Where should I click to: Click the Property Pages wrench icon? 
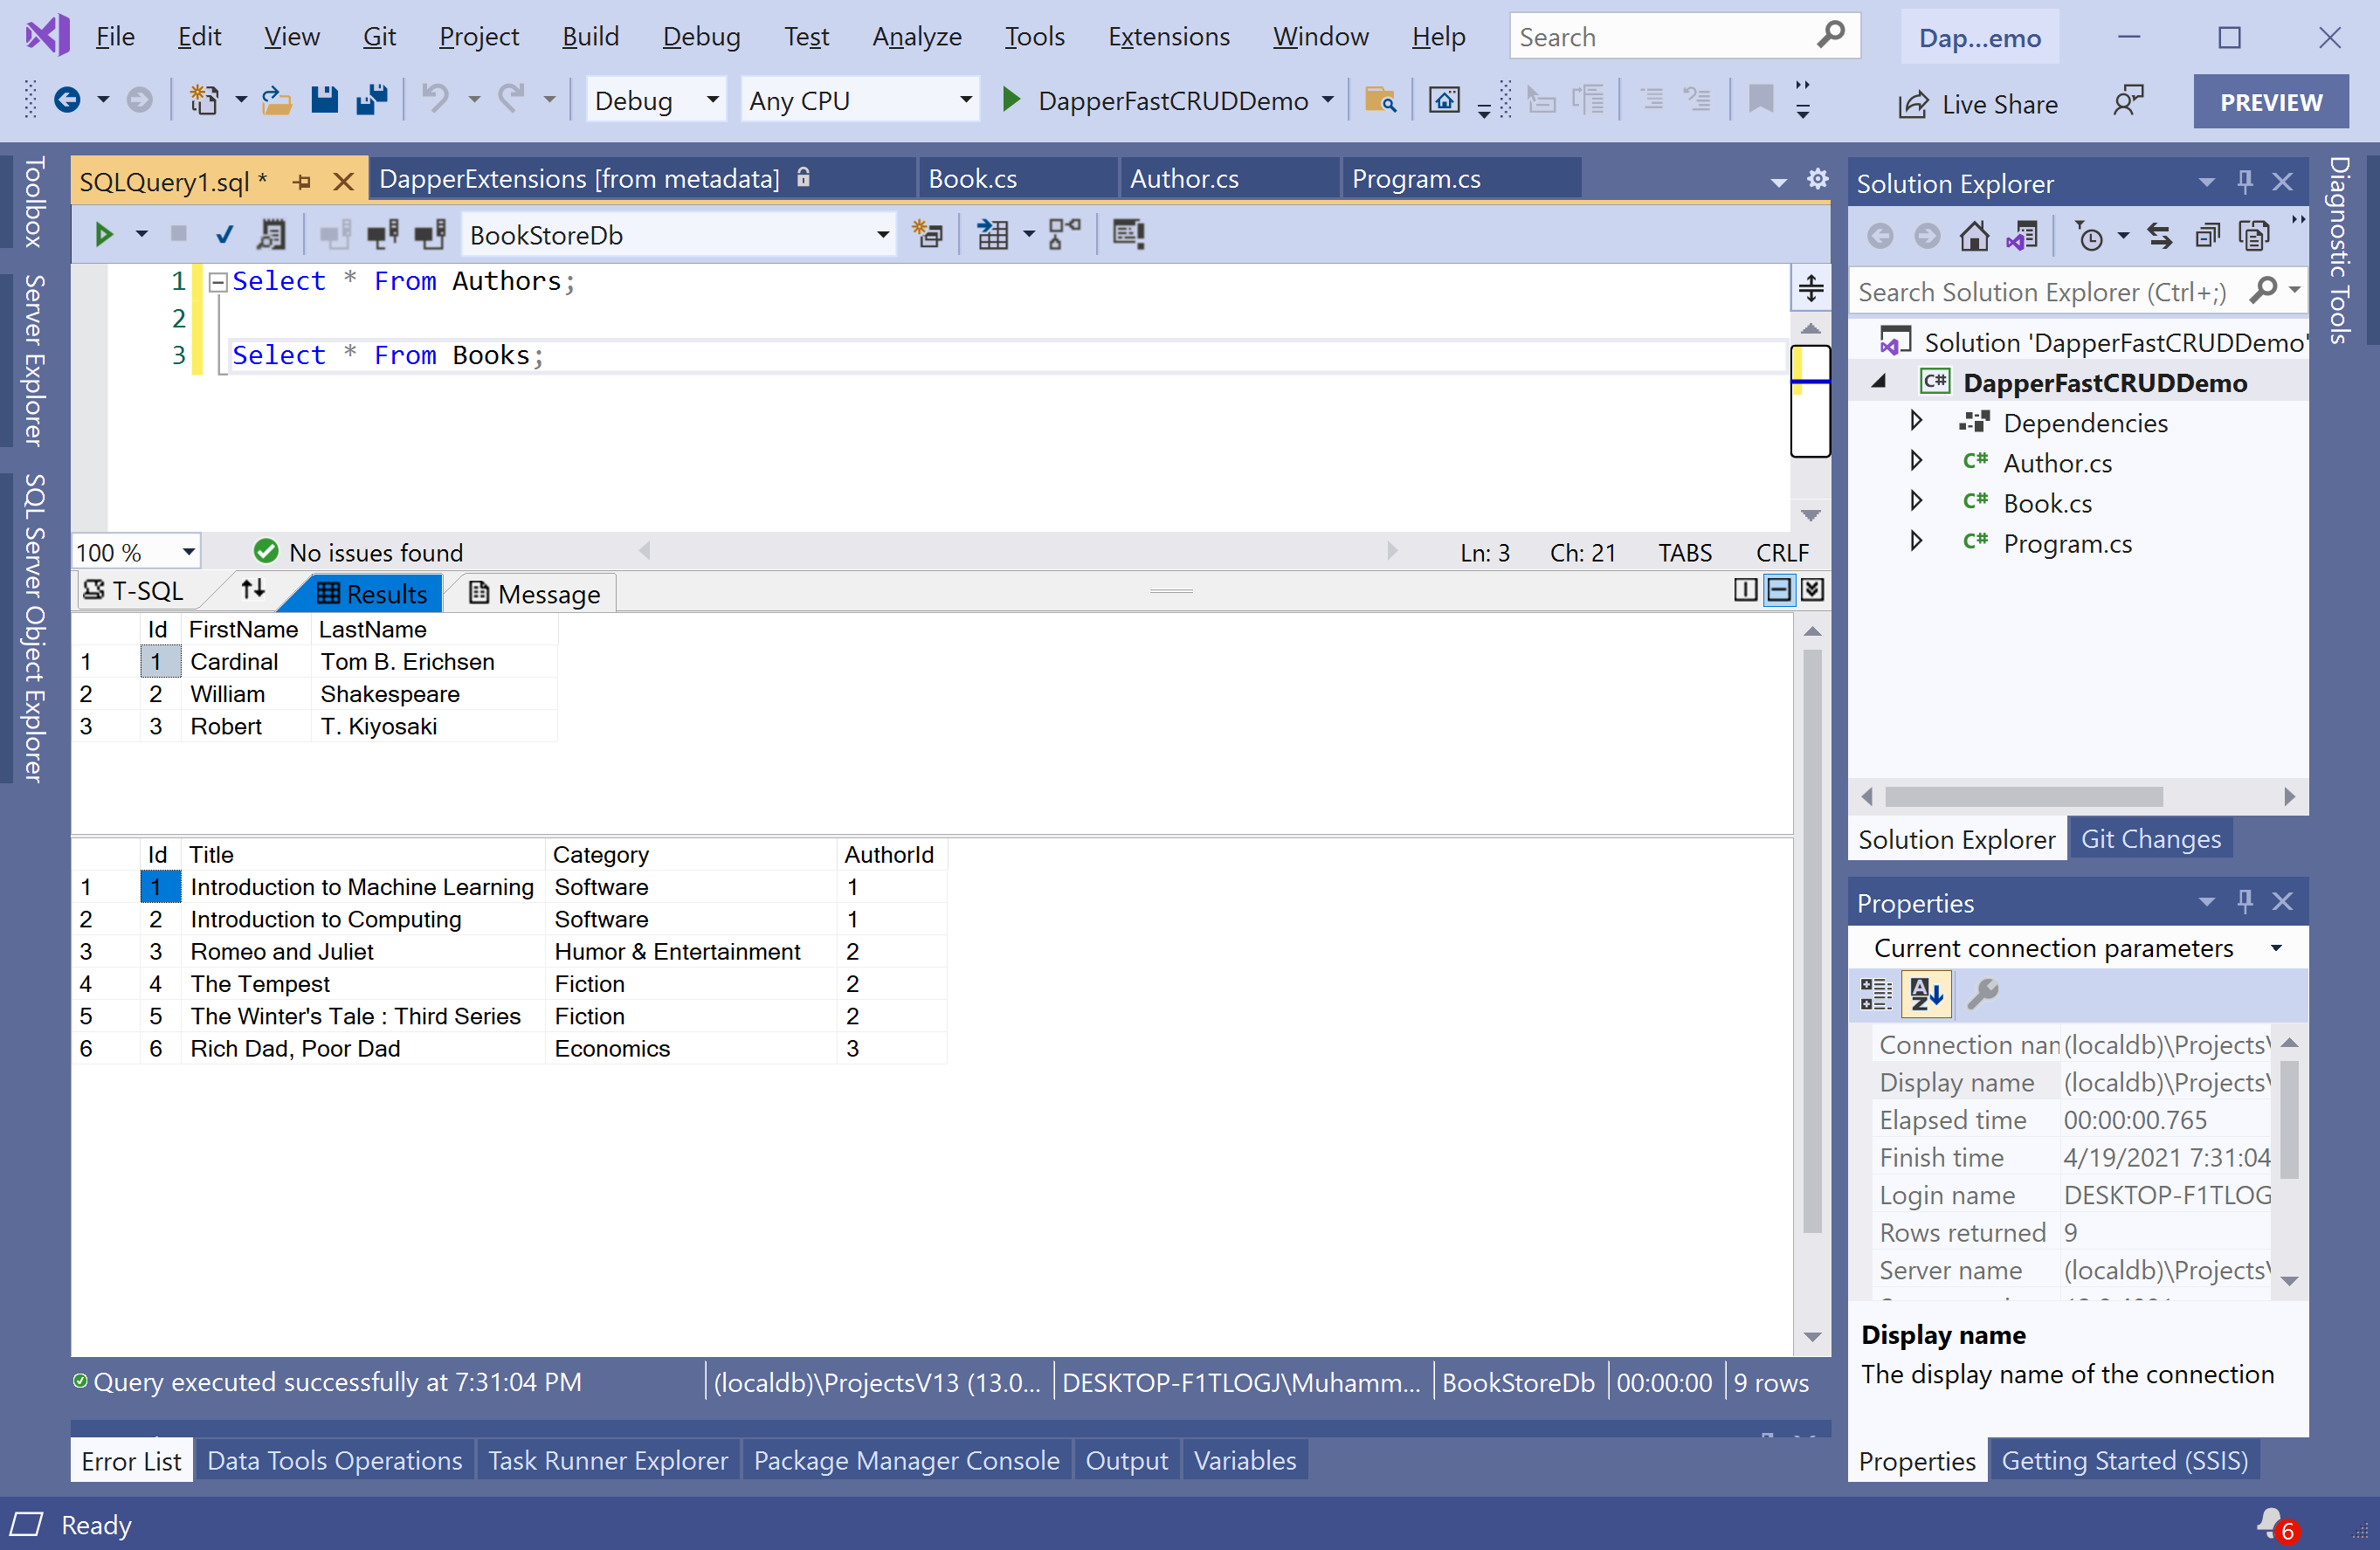coord(1982,994)
